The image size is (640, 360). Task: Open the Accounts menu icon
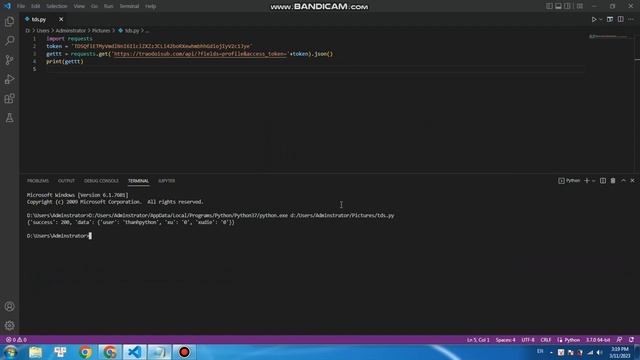click(9, 307)
